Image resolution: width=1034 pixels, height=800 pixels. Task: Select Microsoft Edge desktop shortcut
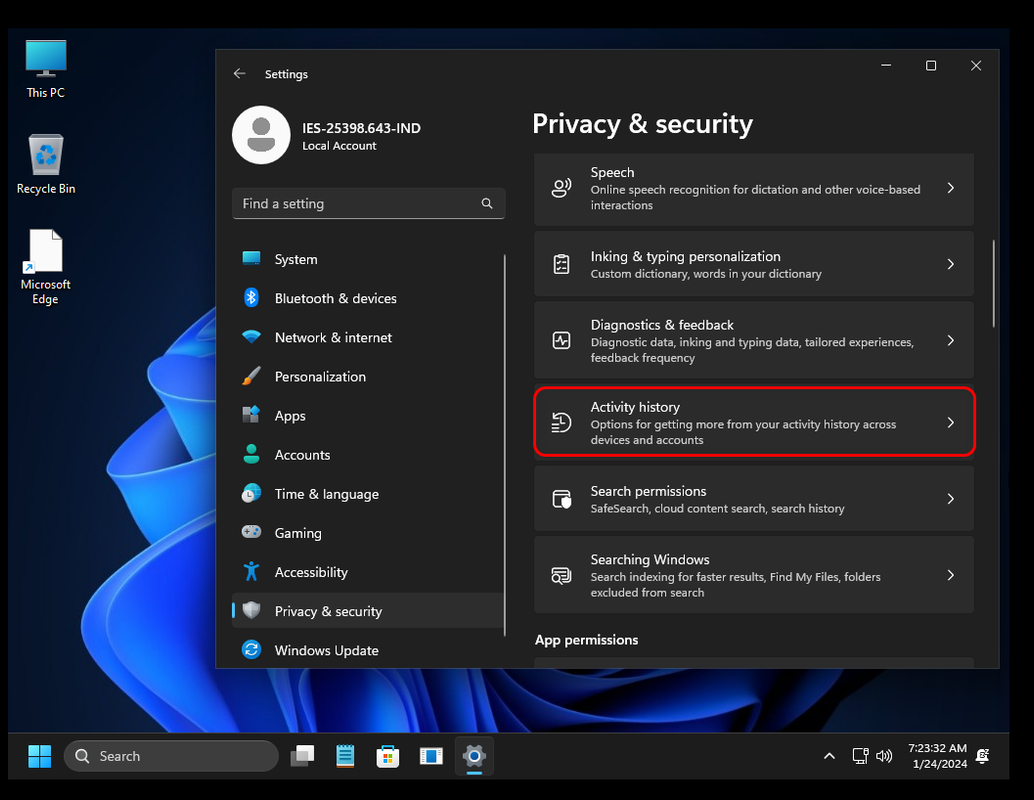click(x=46, y=267)
